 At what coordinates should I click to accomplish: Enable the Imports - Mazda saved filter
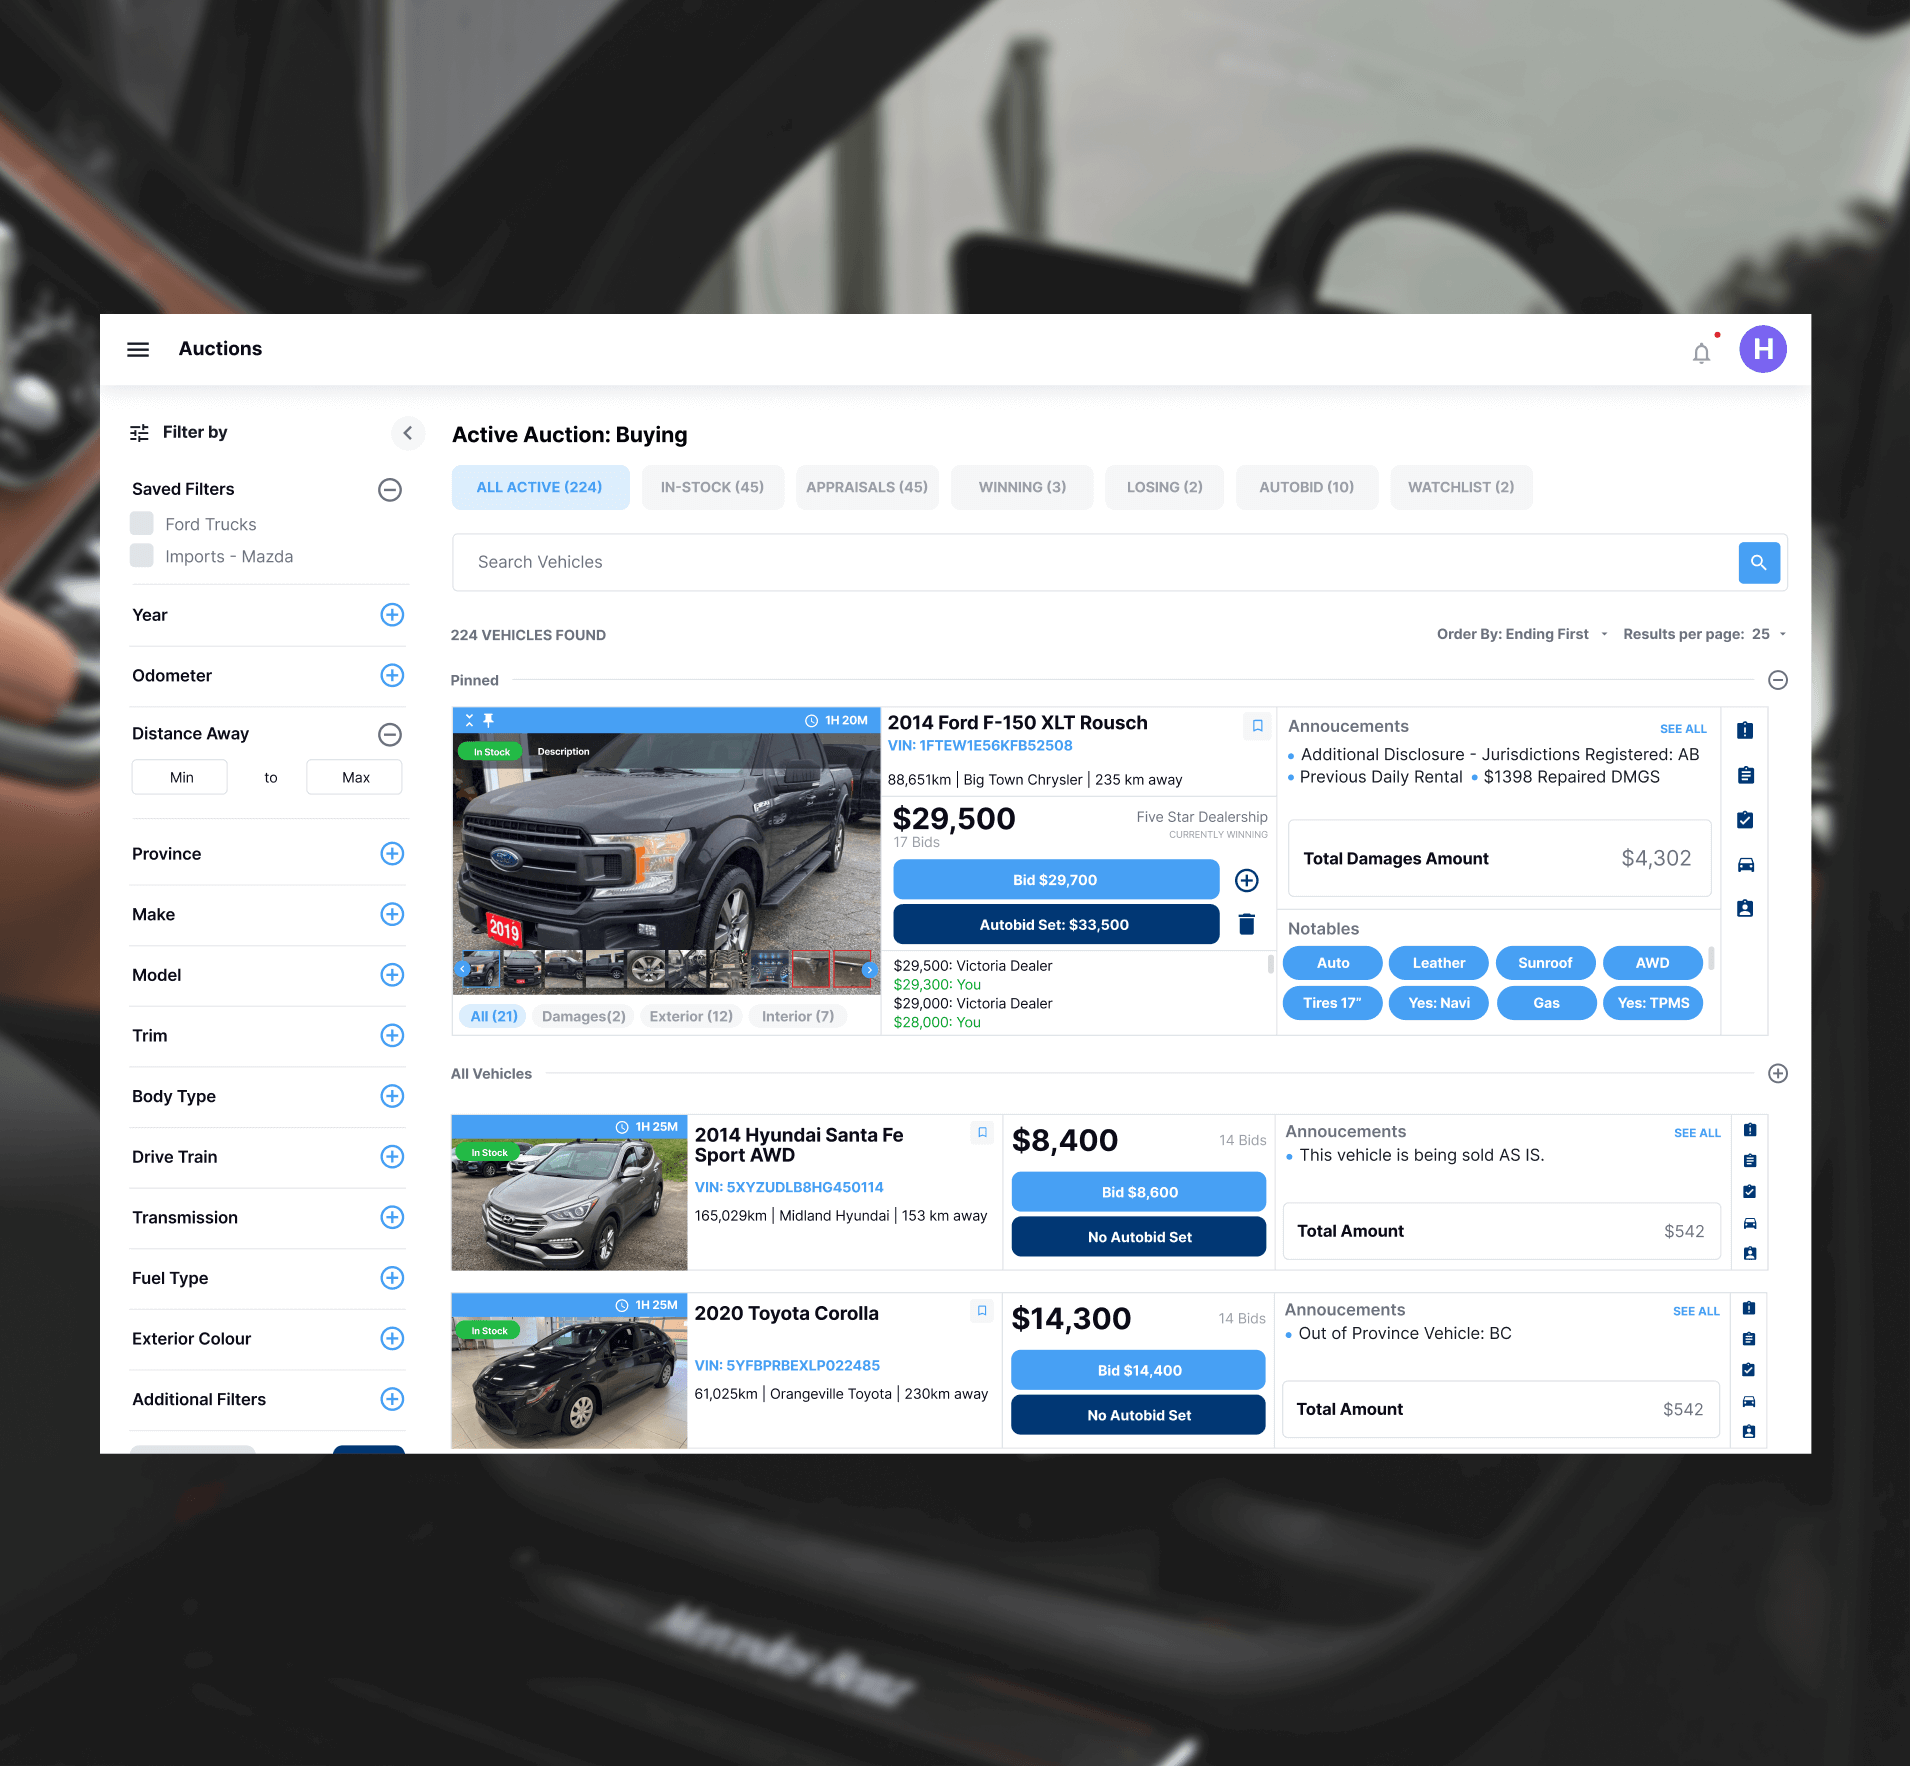pyautogui.click(x=142, y=556)
